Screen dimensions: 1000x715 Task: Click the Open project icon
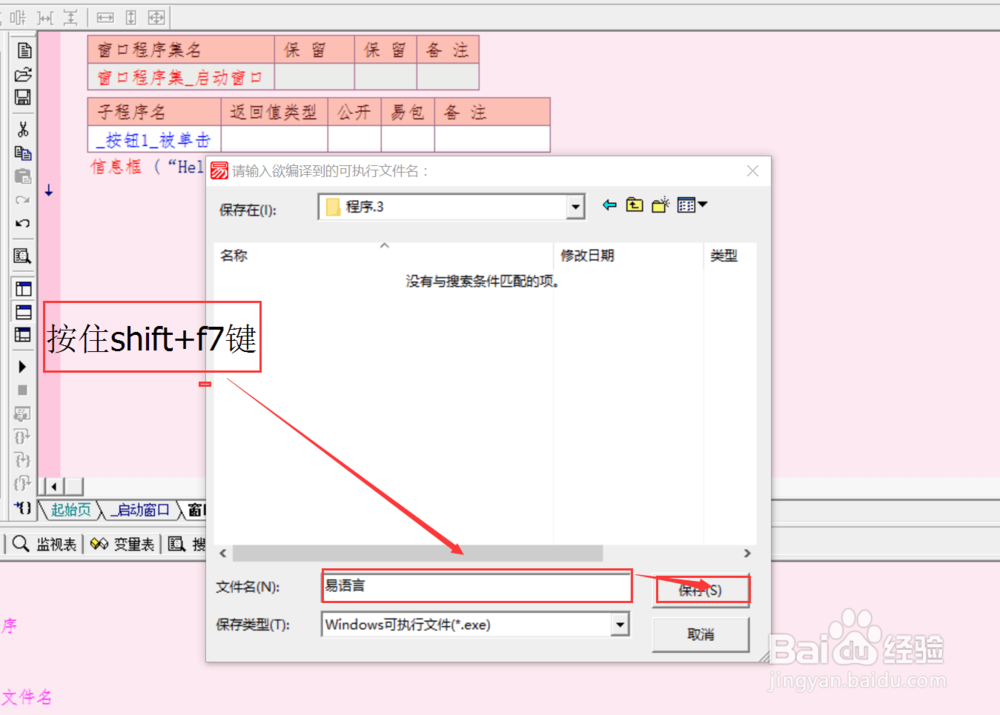pyautogui.click(x=24, y=73)
